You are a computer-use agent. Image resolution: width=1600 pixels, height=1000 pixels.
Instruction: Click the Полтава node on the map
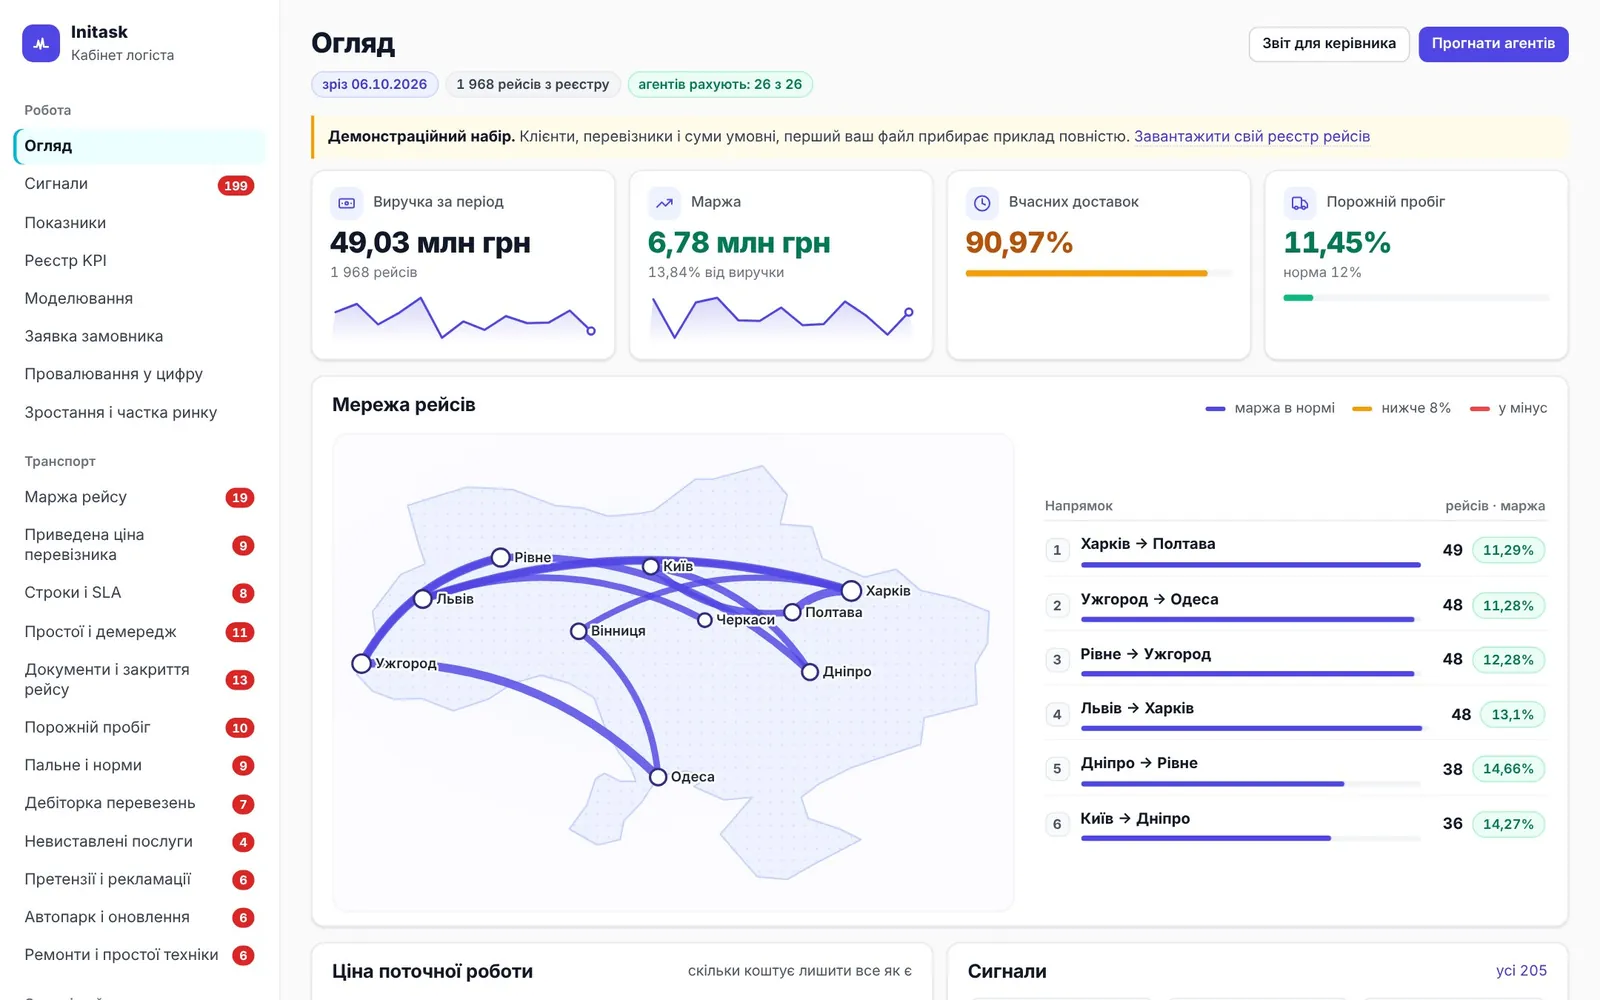point(792,612)
